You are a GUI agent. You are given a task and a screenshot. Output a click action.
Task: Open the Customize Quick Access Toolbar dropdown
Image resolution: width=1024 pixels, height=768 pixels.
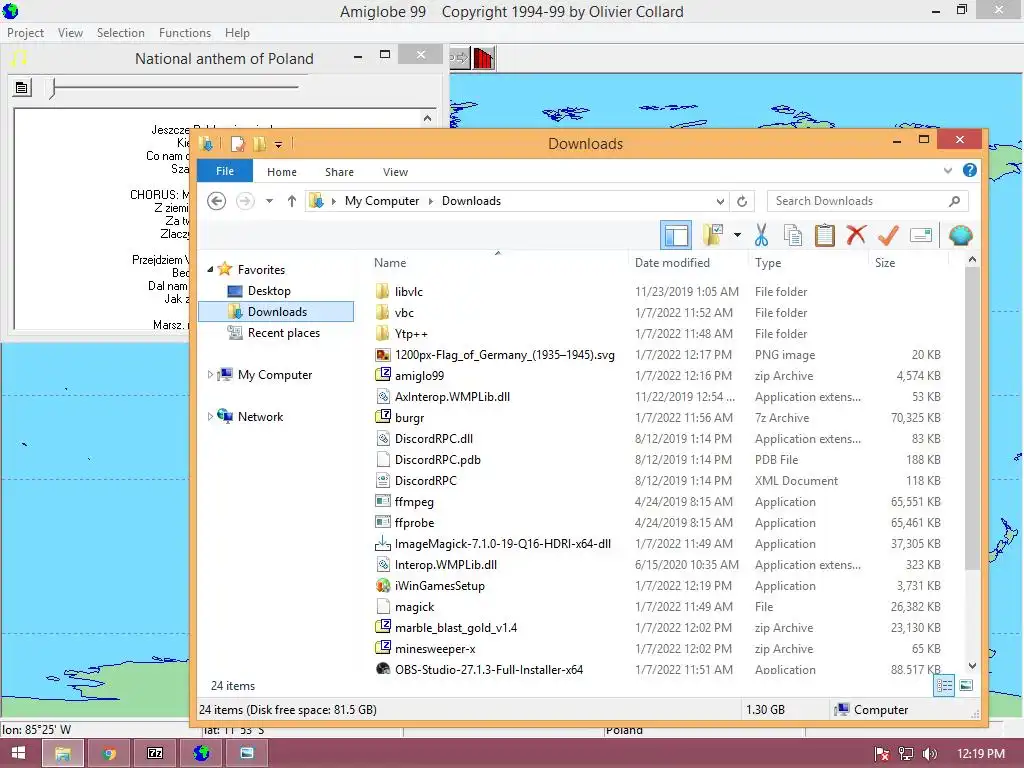click(278, 144)
